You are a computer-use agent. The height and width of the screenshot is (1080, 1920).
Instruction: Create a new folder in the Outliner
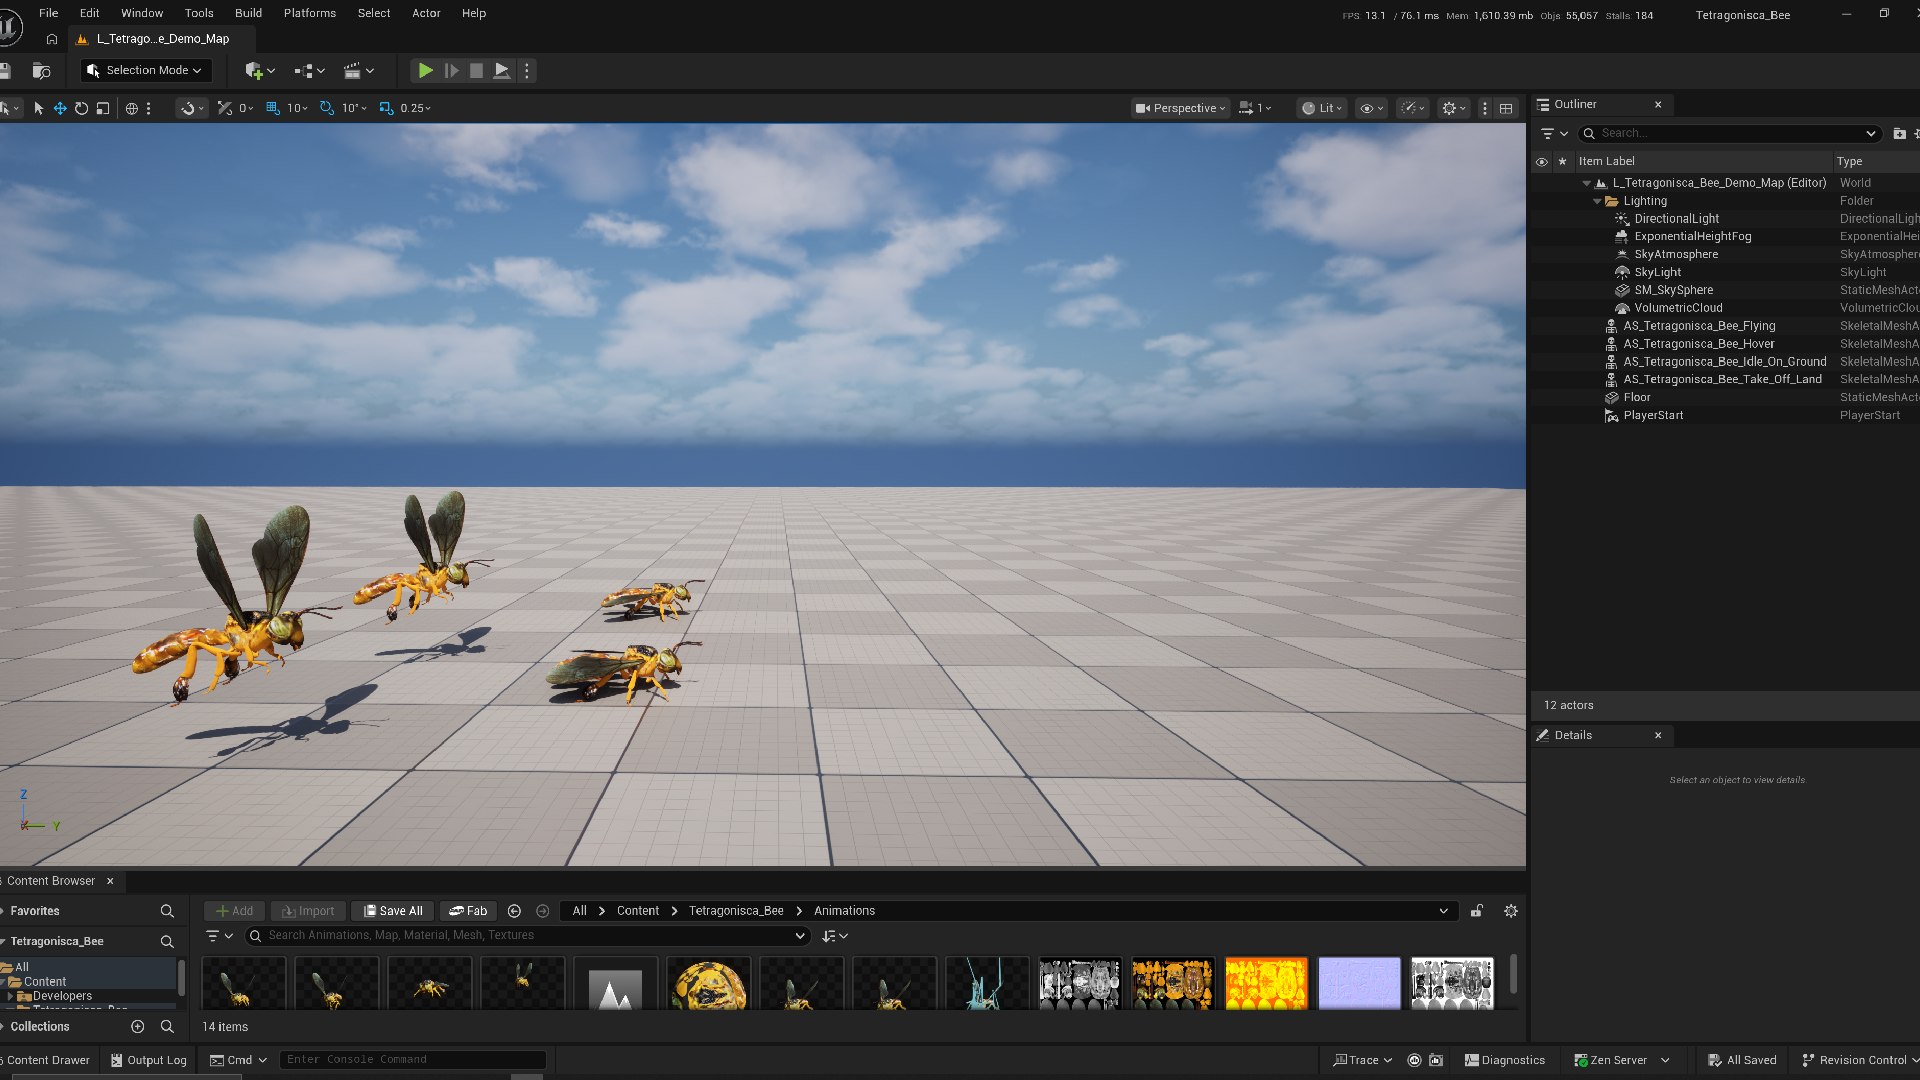pyautogui.click(x=1899, y=133)
